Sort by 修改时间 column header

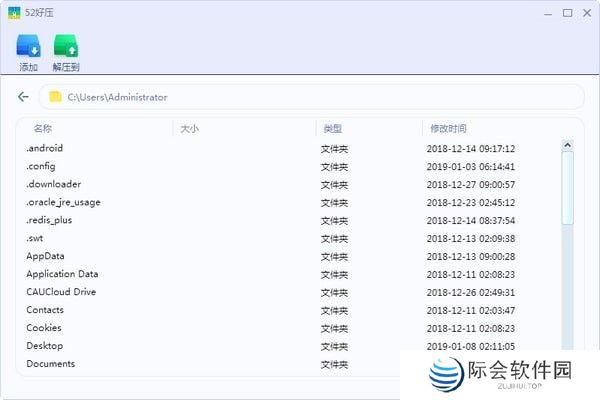448,129
